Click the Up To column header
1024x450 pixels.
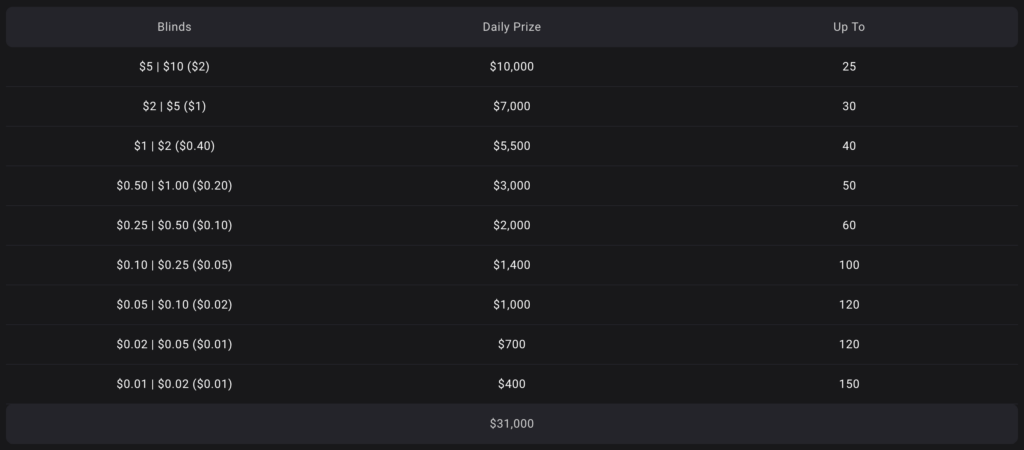(849, 27)
